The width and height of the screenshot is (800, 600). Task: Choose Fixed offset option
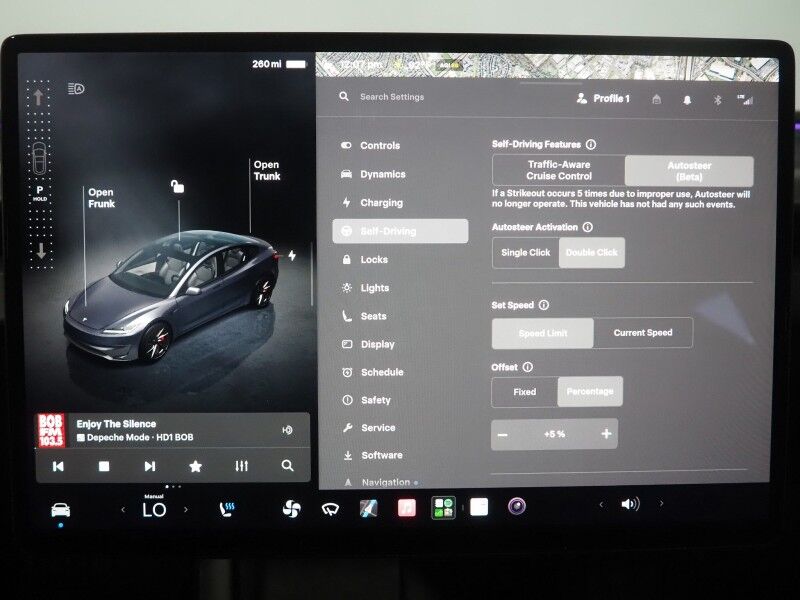coord(525,392)
